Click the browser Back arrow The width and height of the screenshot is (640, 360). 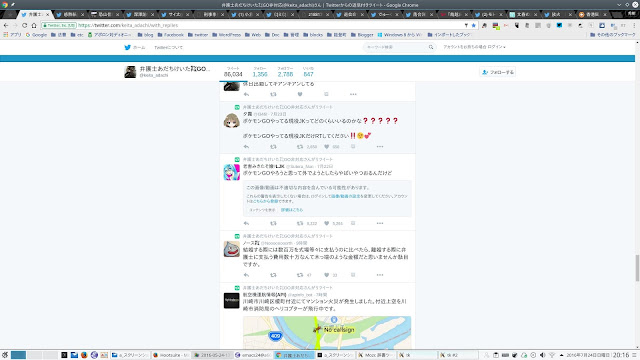[x=6, y=25]
